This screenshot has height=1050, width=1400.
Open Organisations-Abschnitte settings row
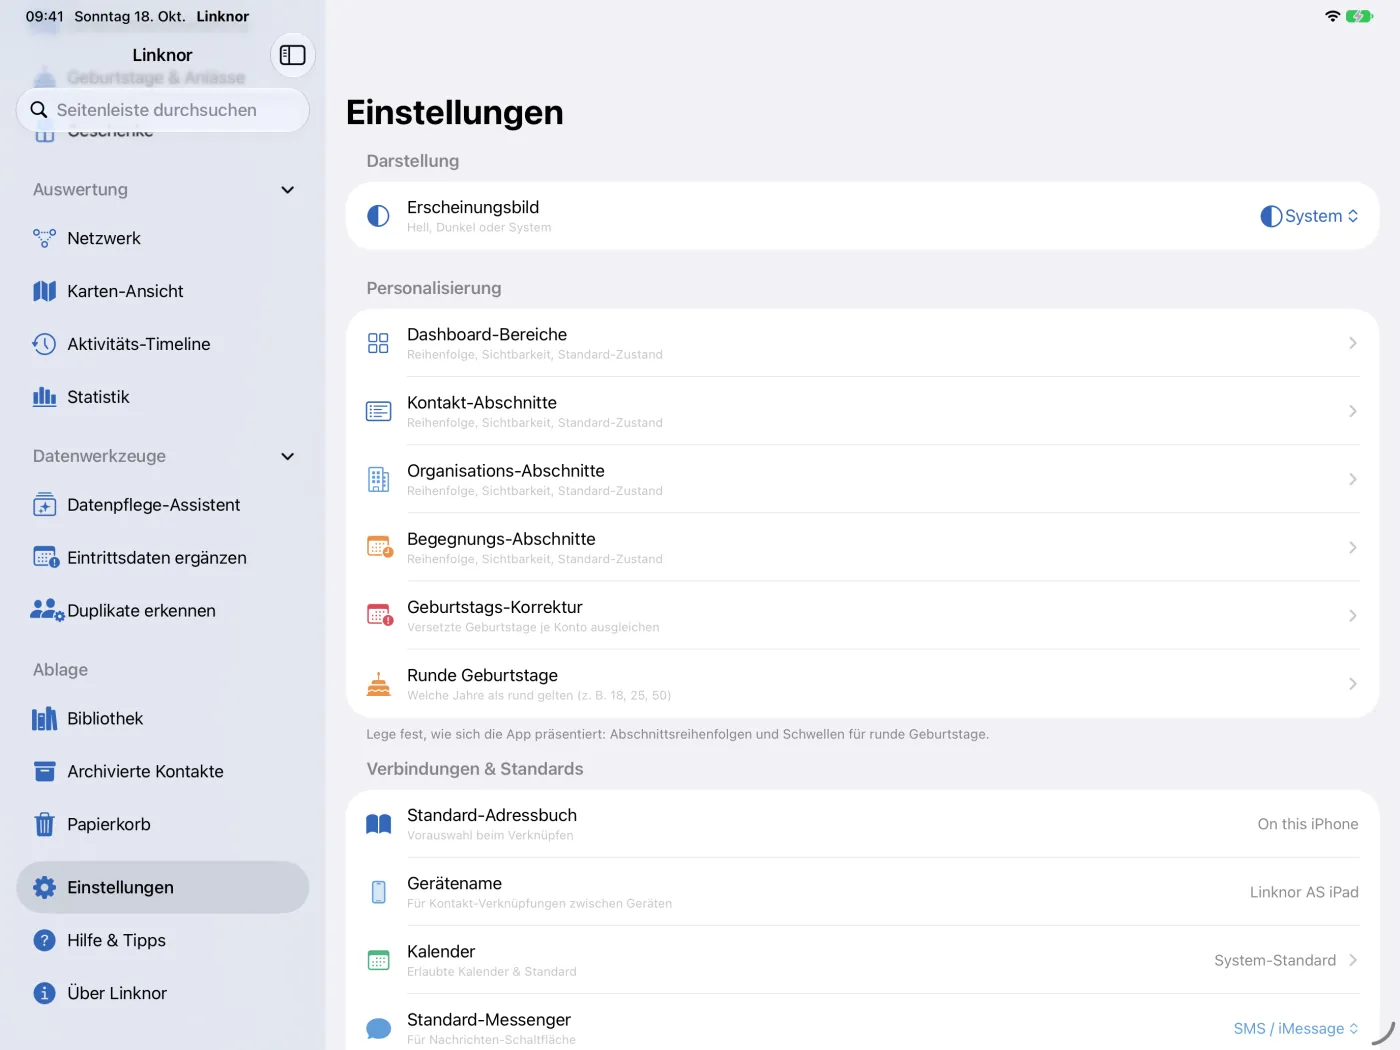coord(862,479)
